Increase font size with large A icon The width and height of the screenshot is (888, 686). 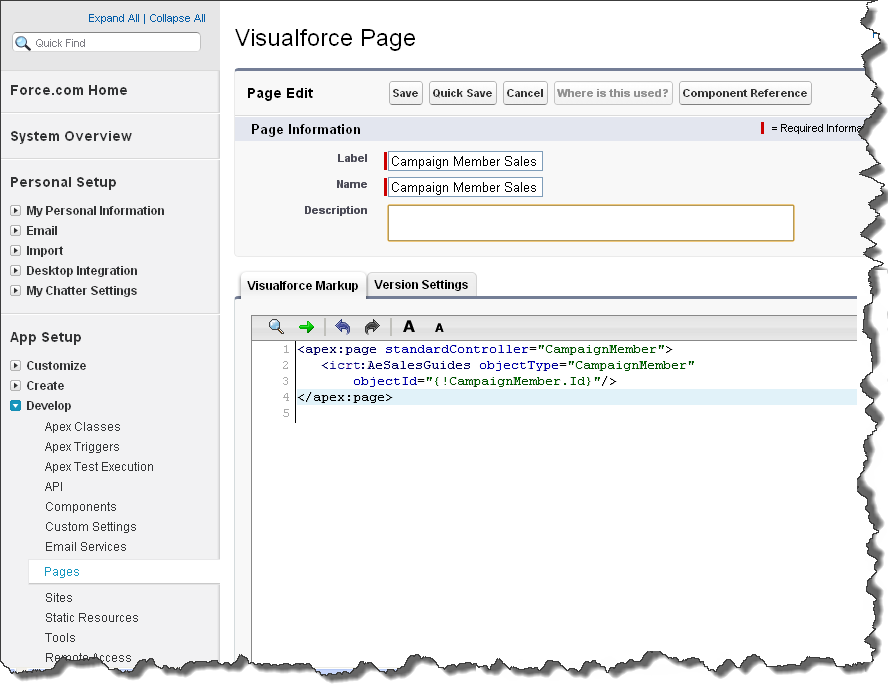click(408, 327)
